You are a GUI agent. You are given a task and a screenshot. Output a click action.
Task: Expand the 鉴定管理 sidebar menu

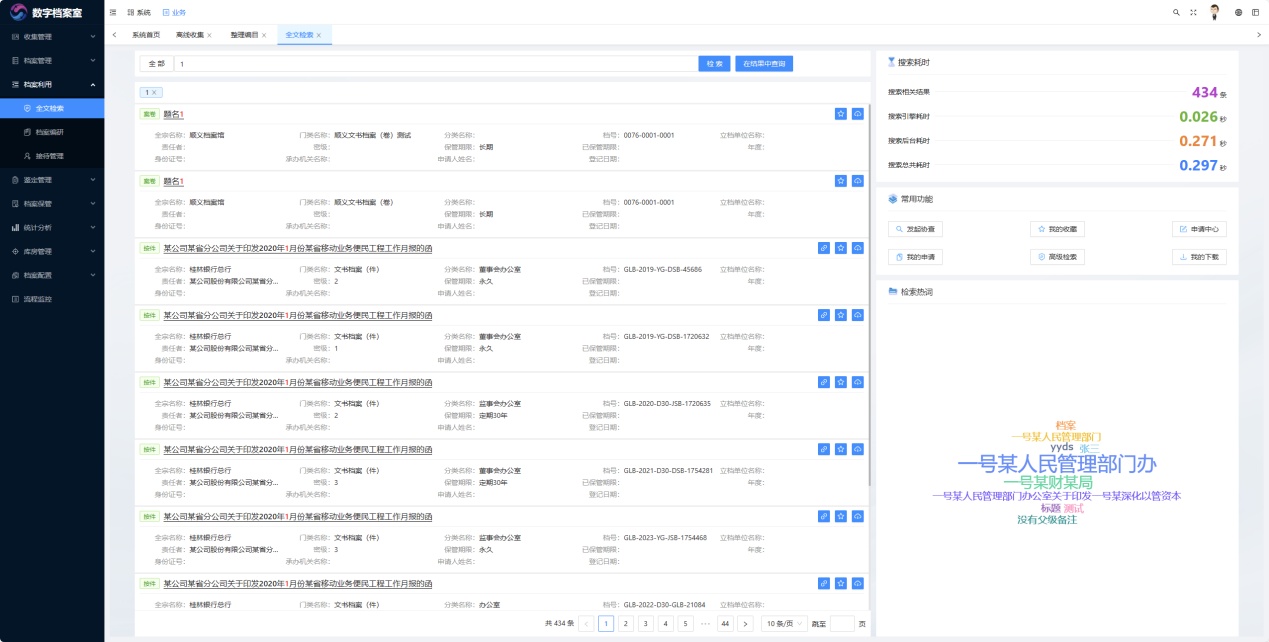[x=52, y=180]
